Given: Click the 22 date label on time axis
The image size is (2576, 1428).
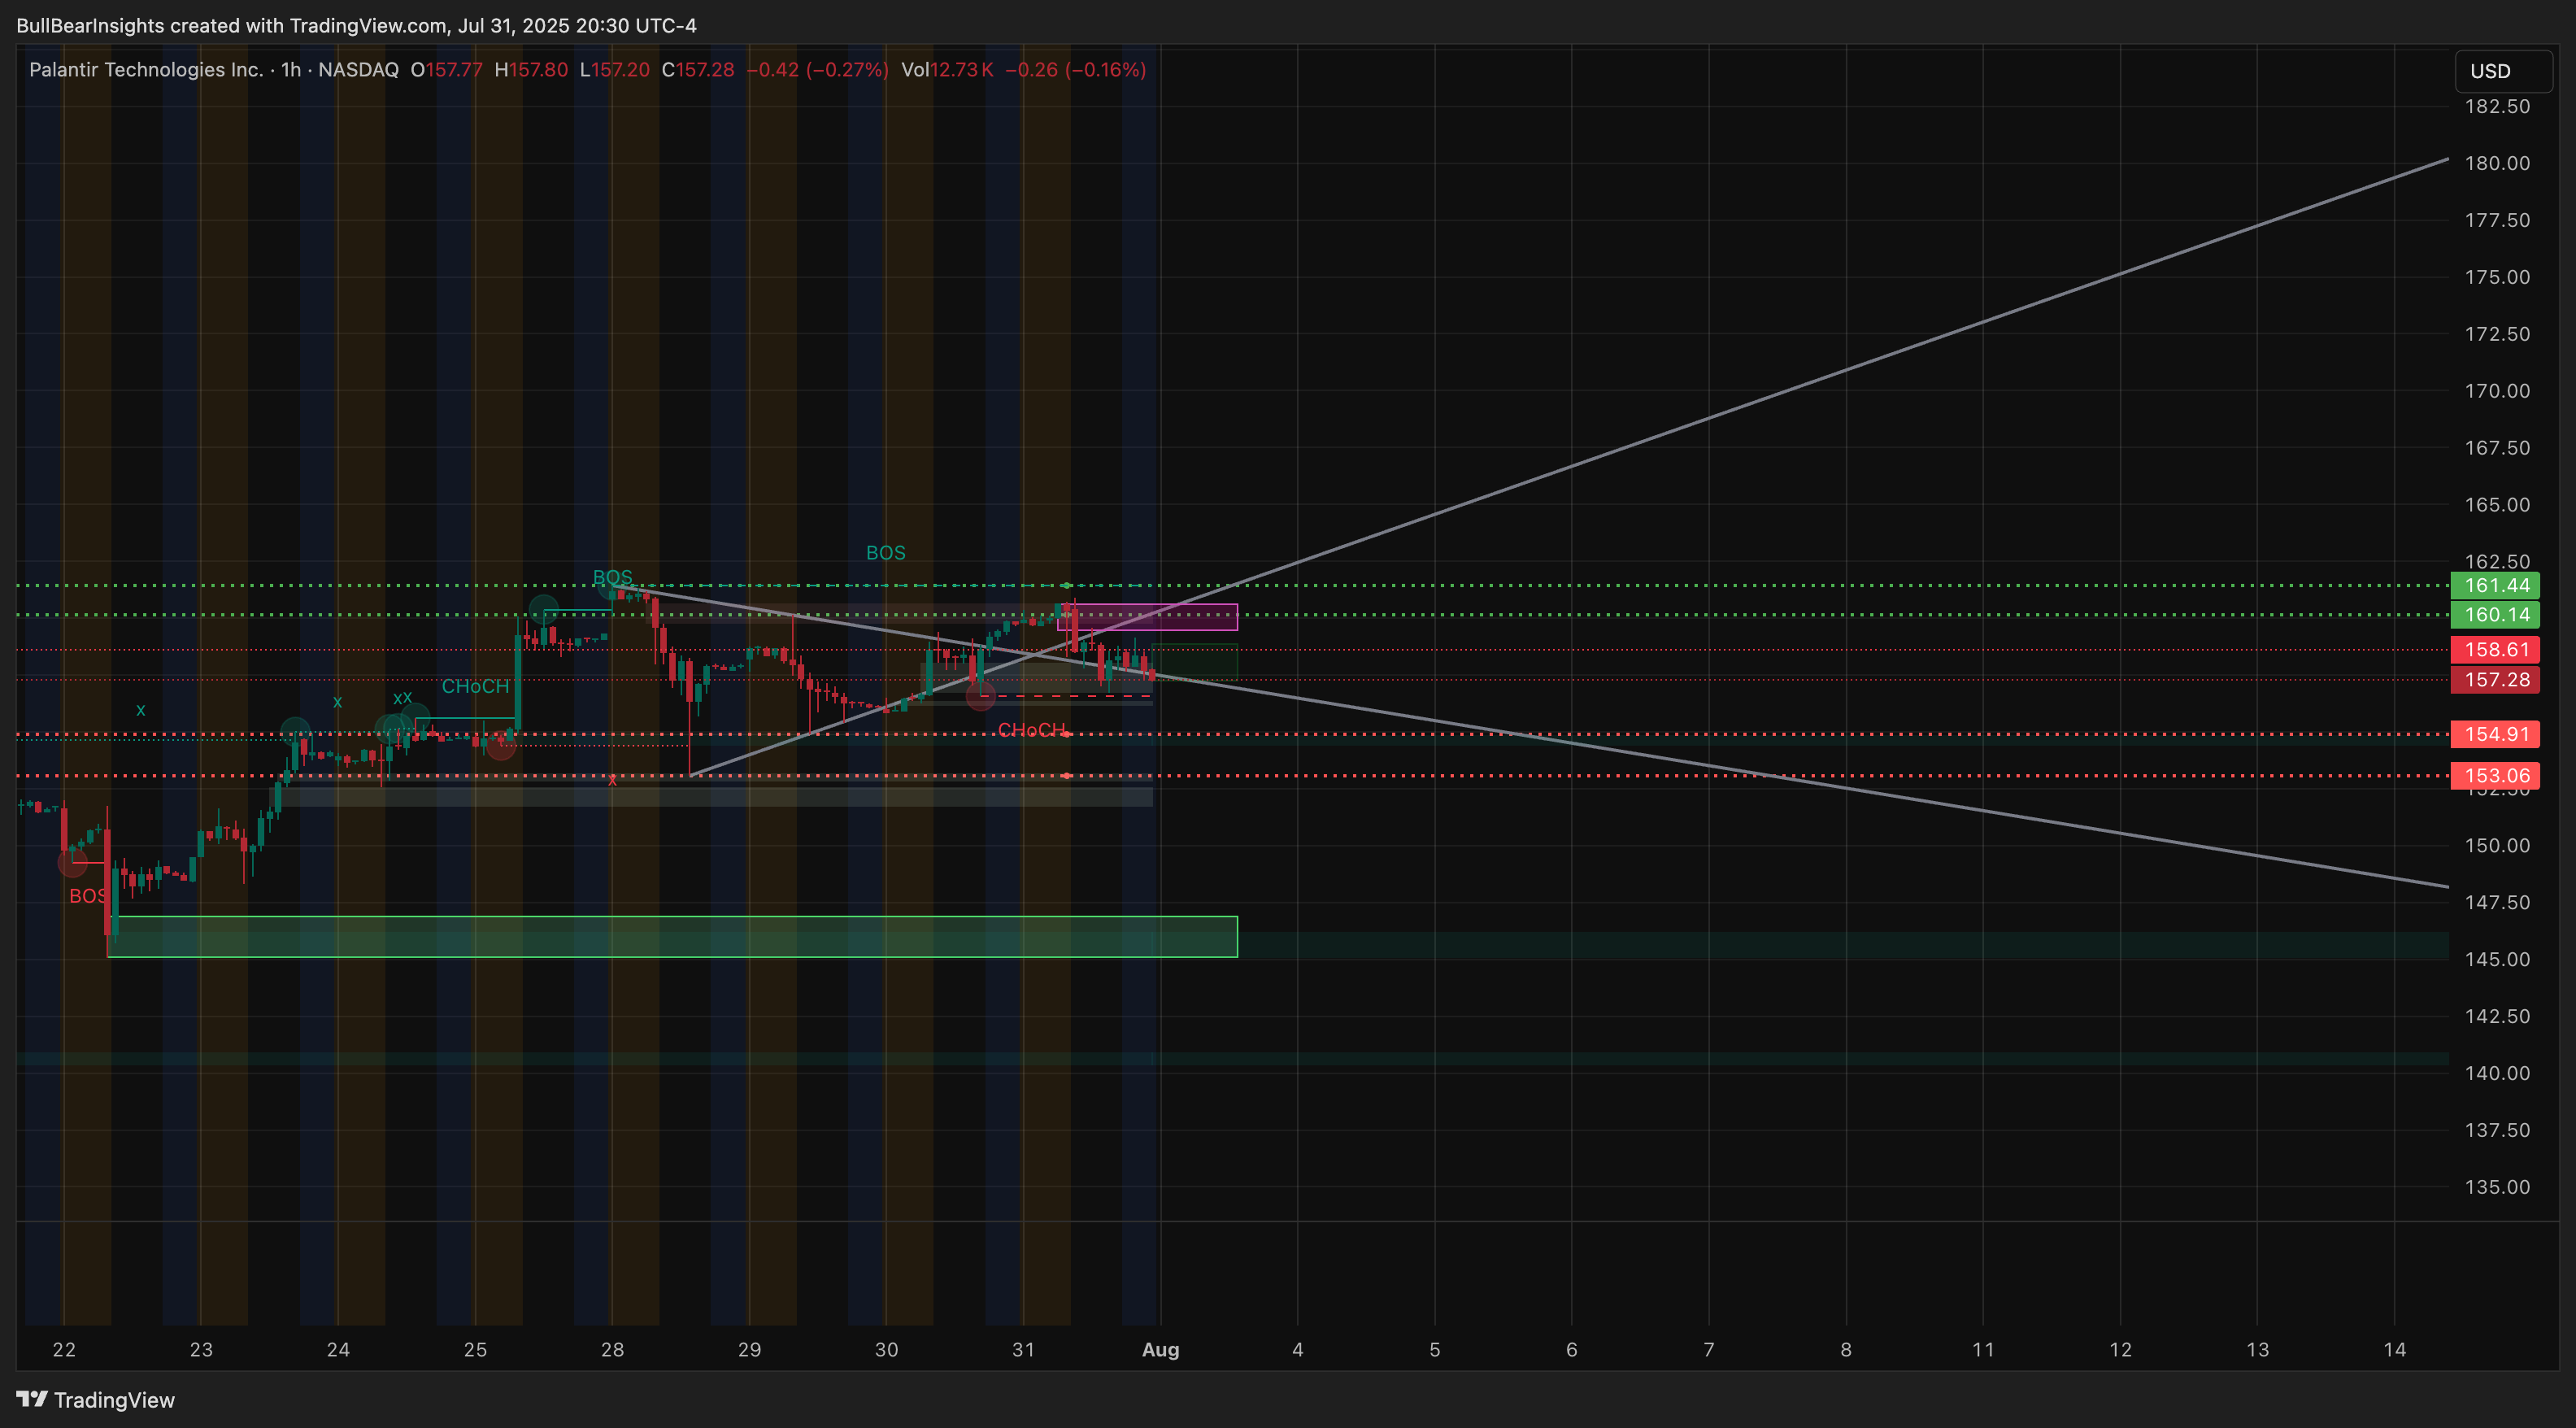Looking at the screenshot, I should pyautogui.click(x=64, y=1349).
